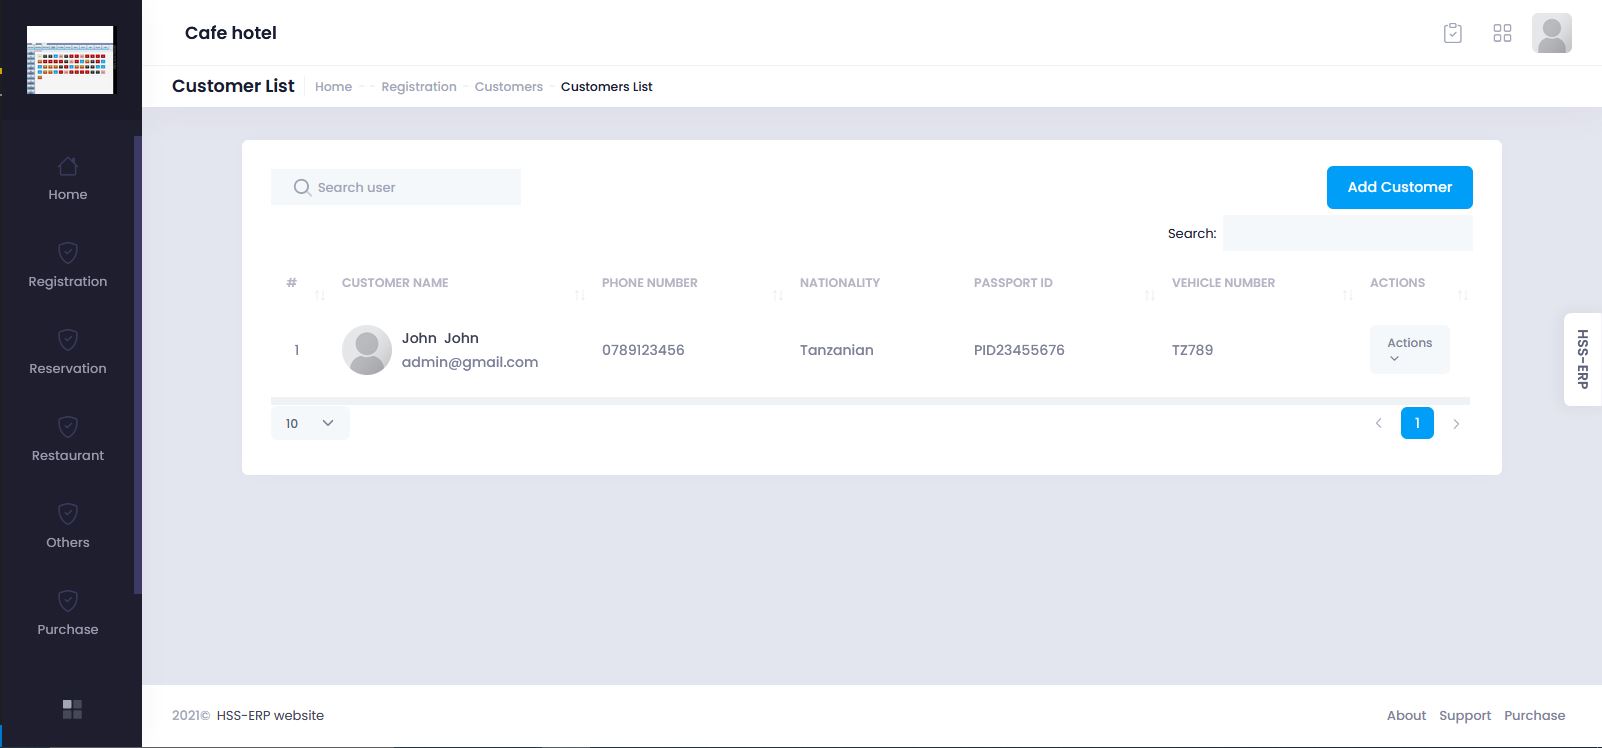The width and height of the screenshot is (1602, 748).
Task: Open the Others sidebar icon
Action: 68,514
